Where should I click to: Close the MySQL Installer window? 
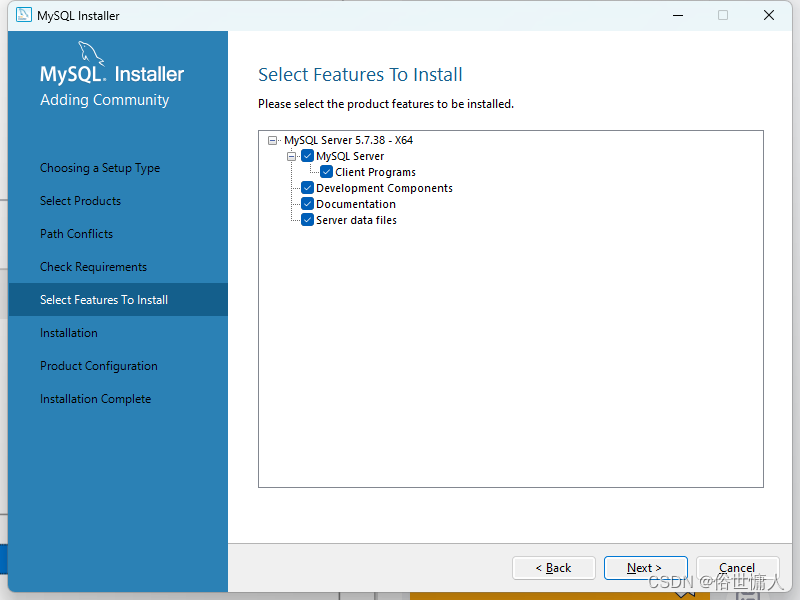769,15
